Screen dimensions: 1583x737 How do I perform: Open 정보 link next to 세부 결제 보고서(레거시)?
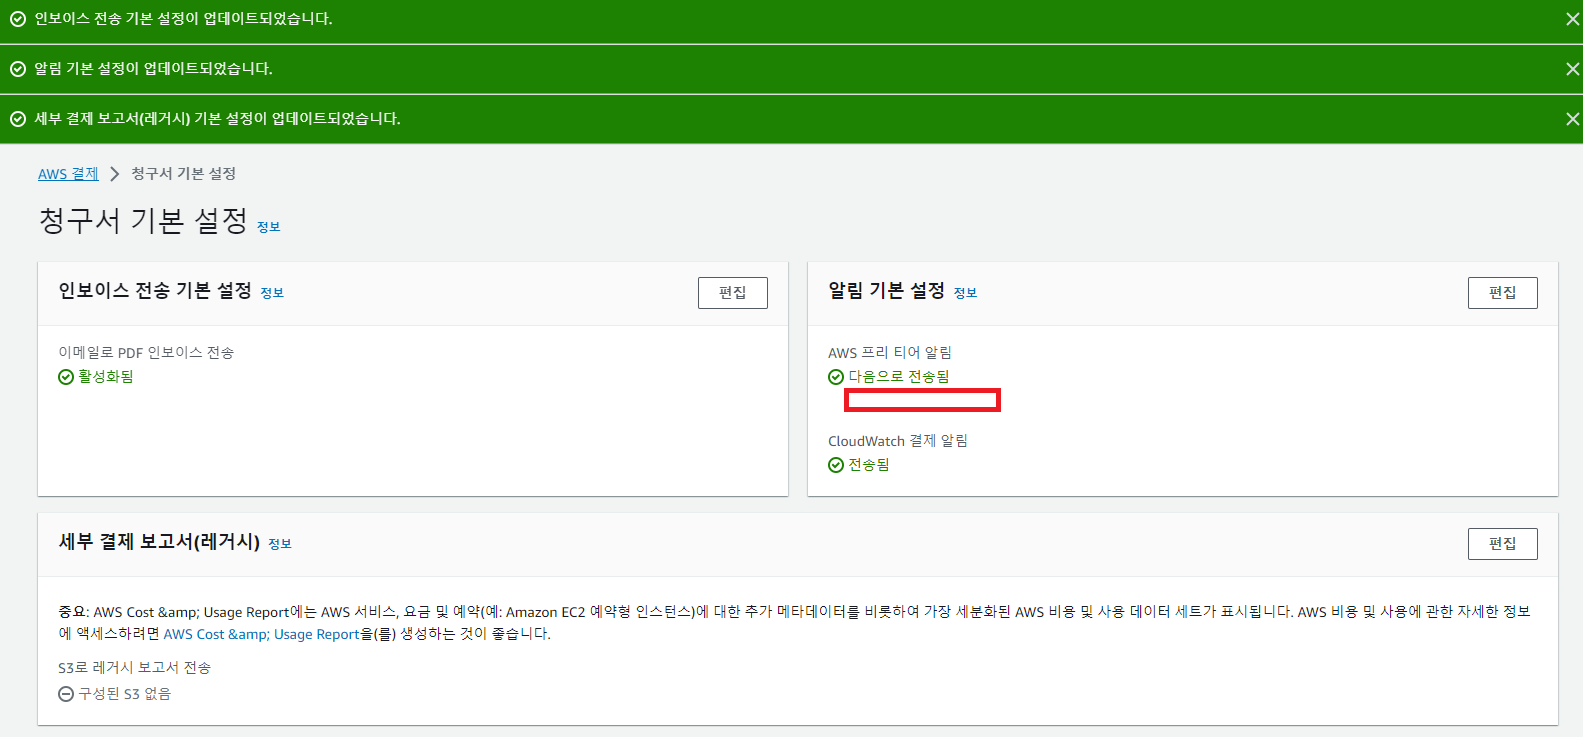[x=280, y=544]
